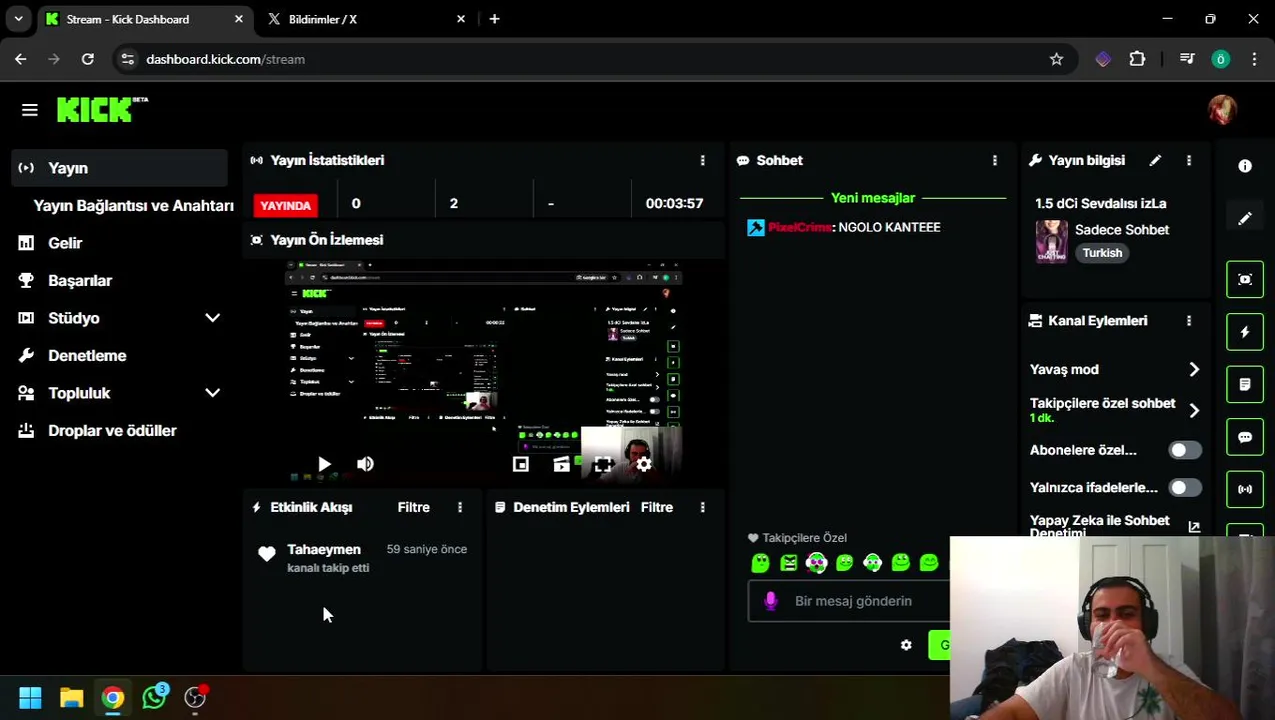This screenshot has width=1275, height=720.
Task: Toggle stream preview widget in right rail
Action: tap(1245, 279)
